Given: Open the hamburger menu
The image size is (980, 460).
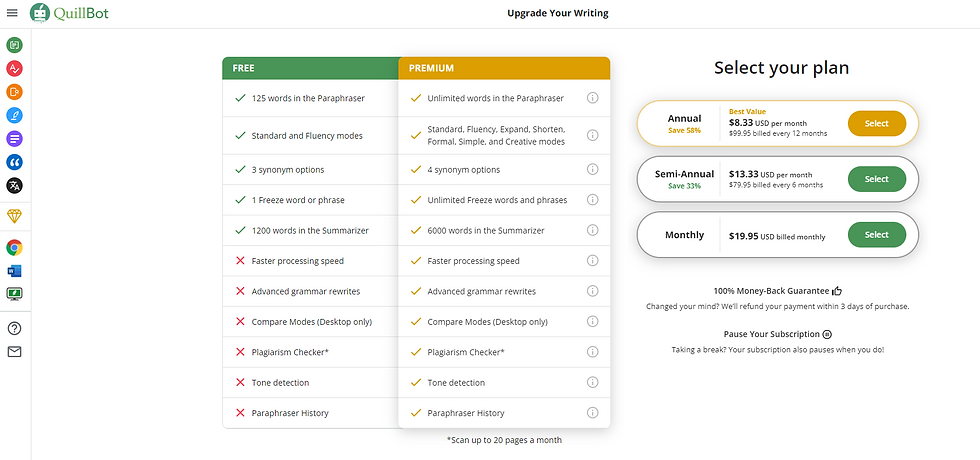Looking at the screenshot, I should (x=12, y=12).
